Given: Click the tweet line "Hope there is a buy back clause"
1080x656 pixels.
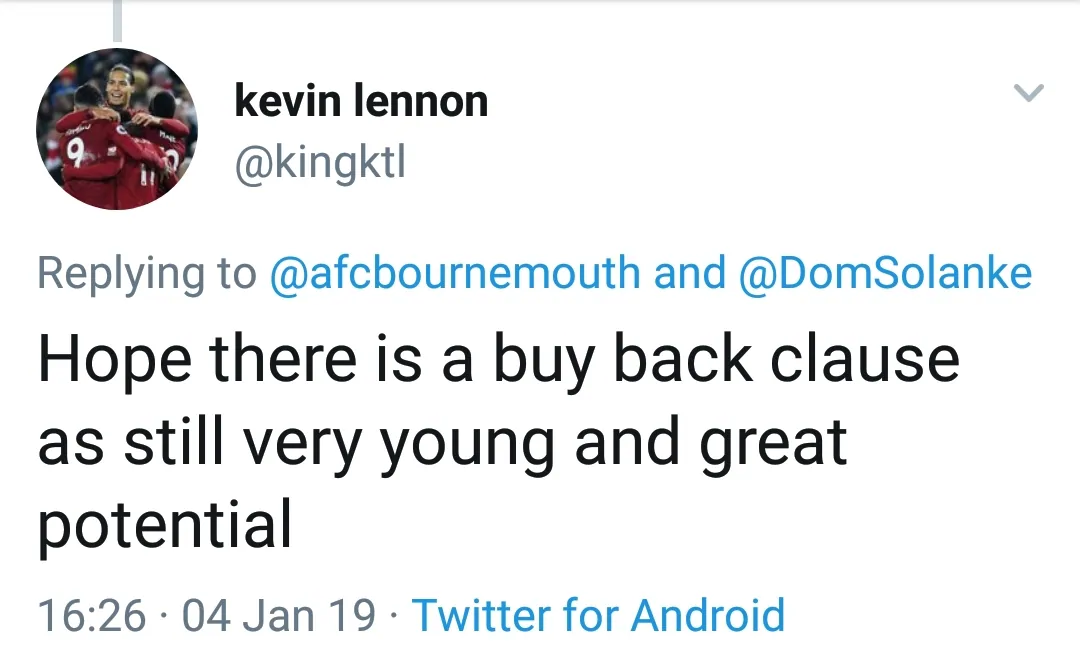Looking at the screenshot, I should click(x=498, y=361).
